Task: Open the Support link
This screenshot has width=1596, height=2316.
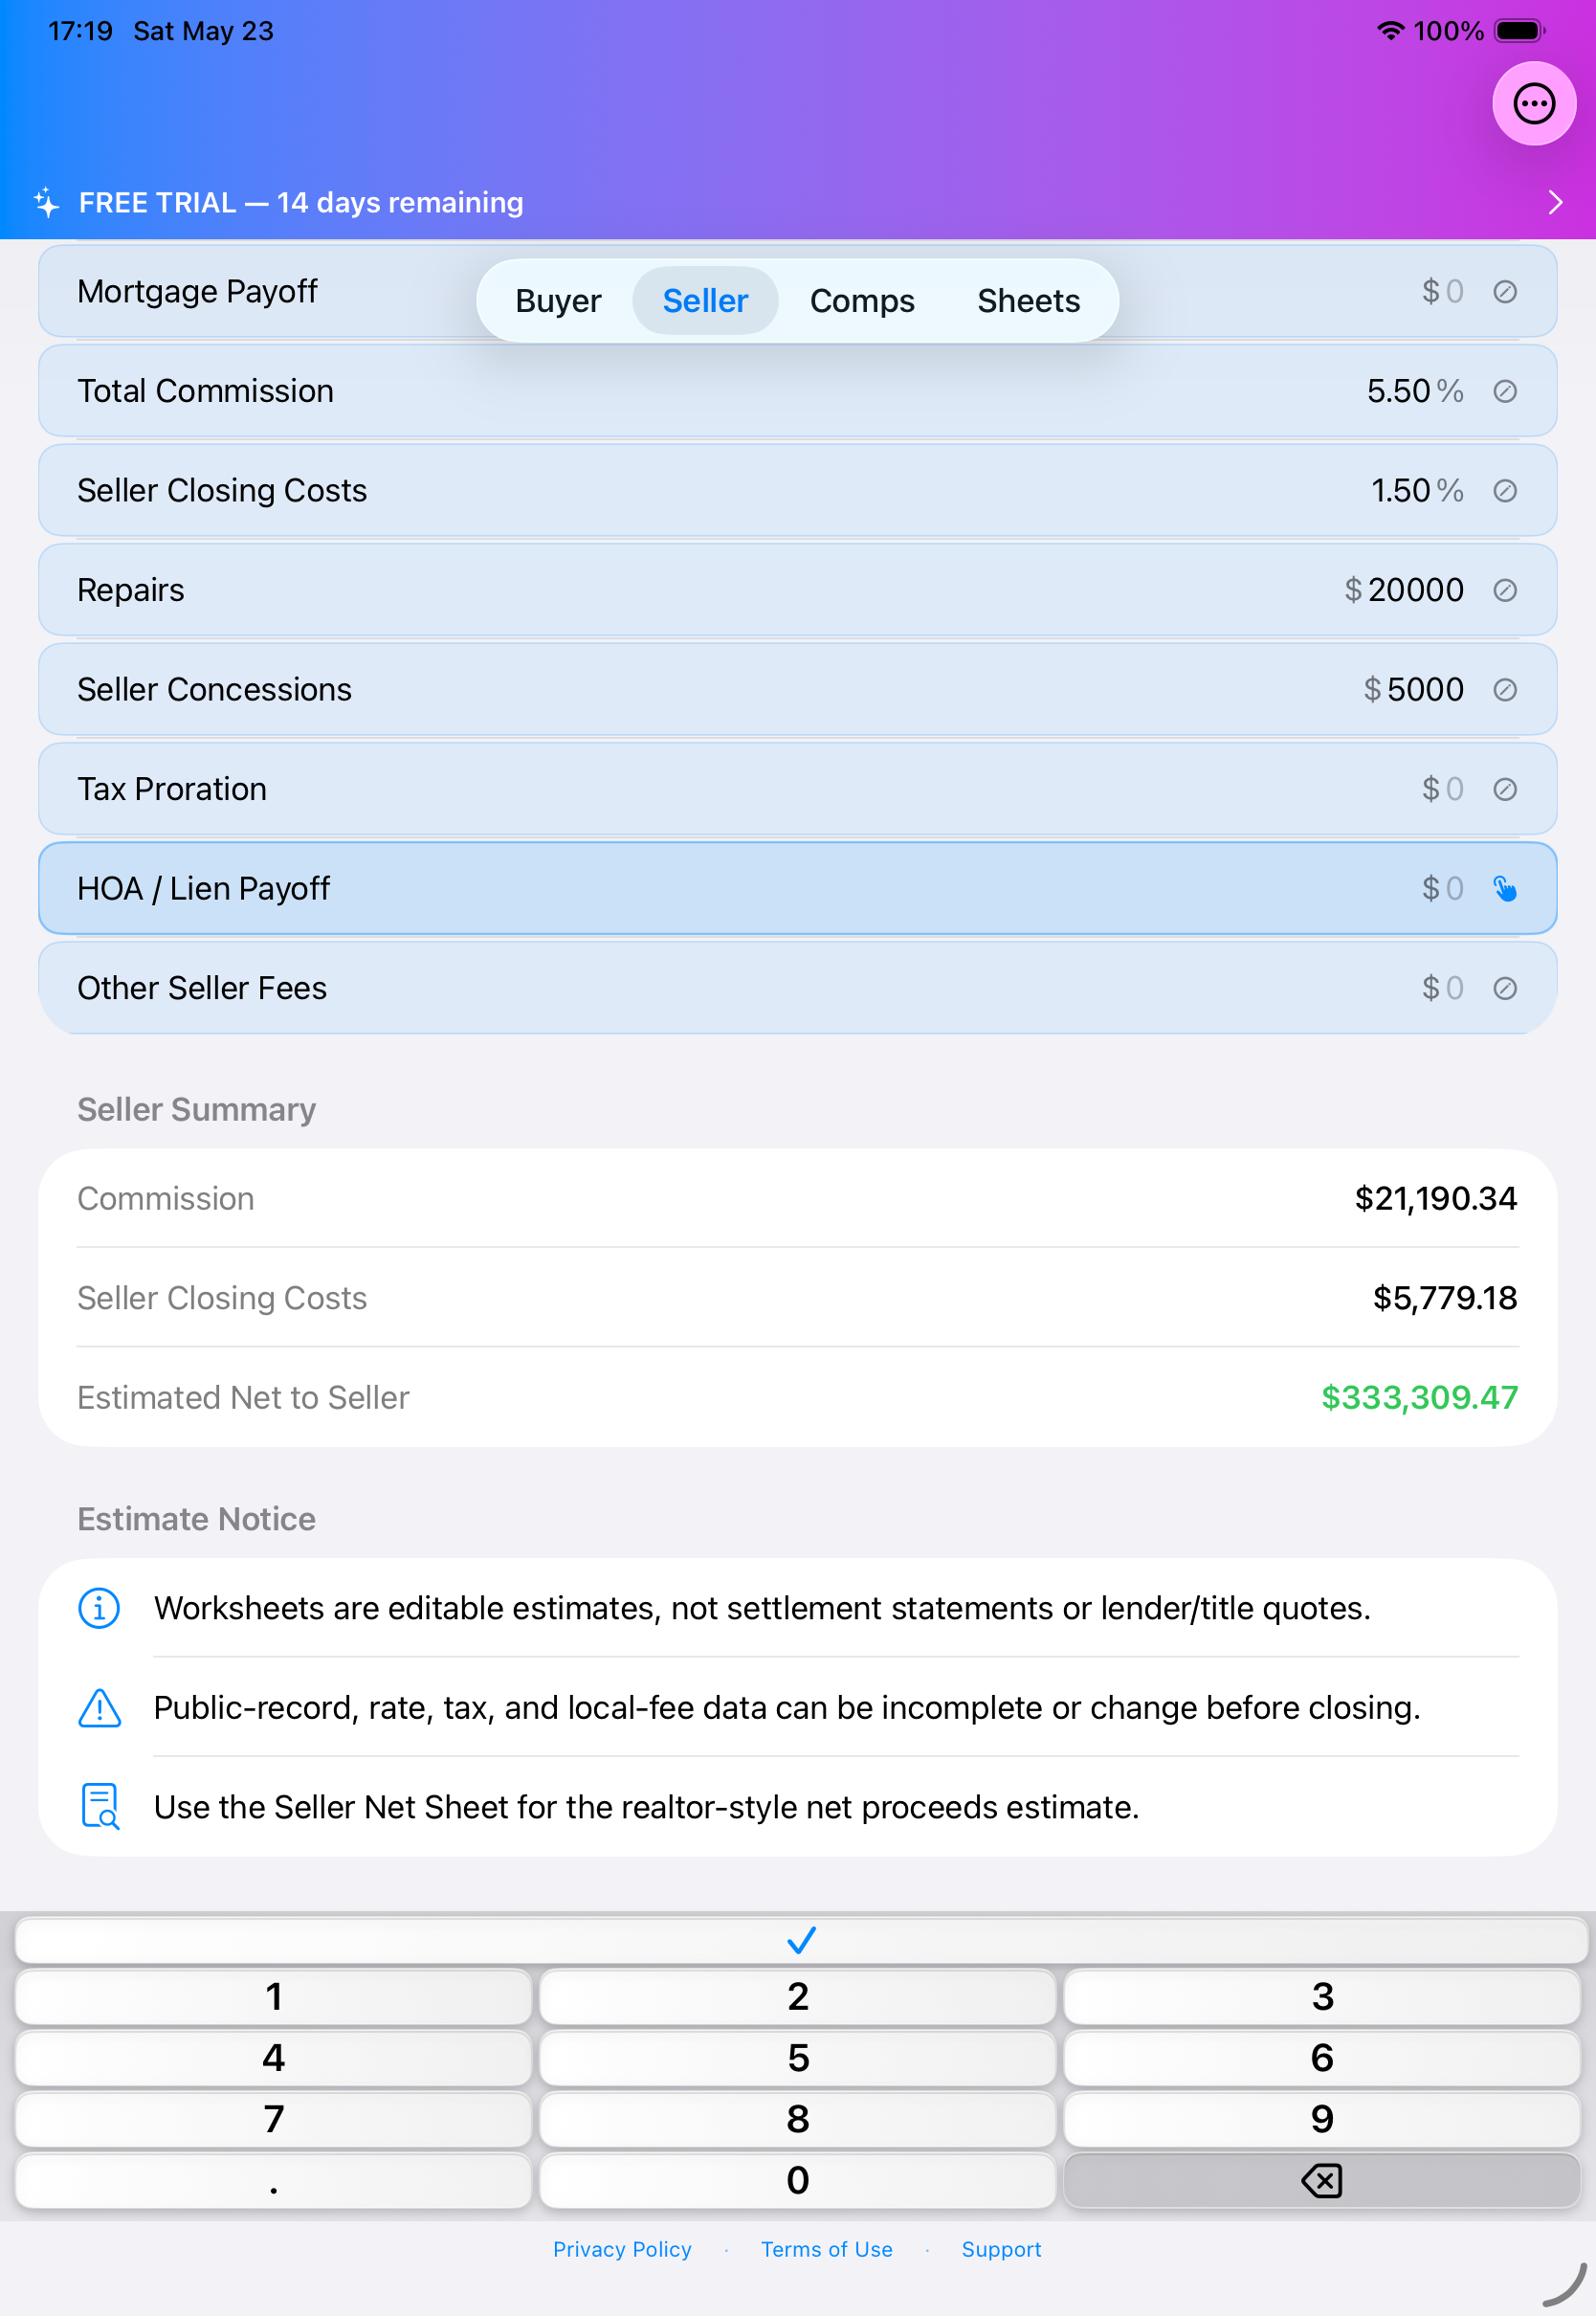Action: click(1001, 2249)
